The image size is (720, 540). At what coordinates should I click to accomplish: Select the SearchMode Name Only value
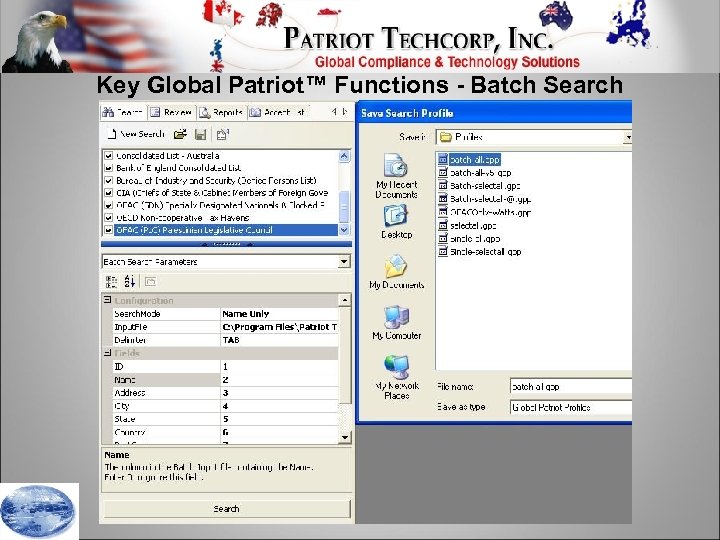click(x=279, y=314)
